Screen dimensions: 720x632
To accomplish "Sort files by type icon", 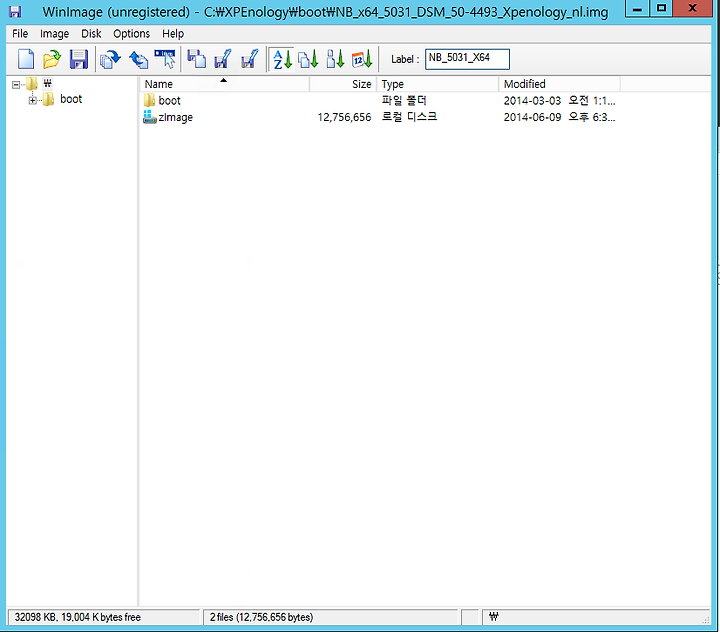I will 308,59.
